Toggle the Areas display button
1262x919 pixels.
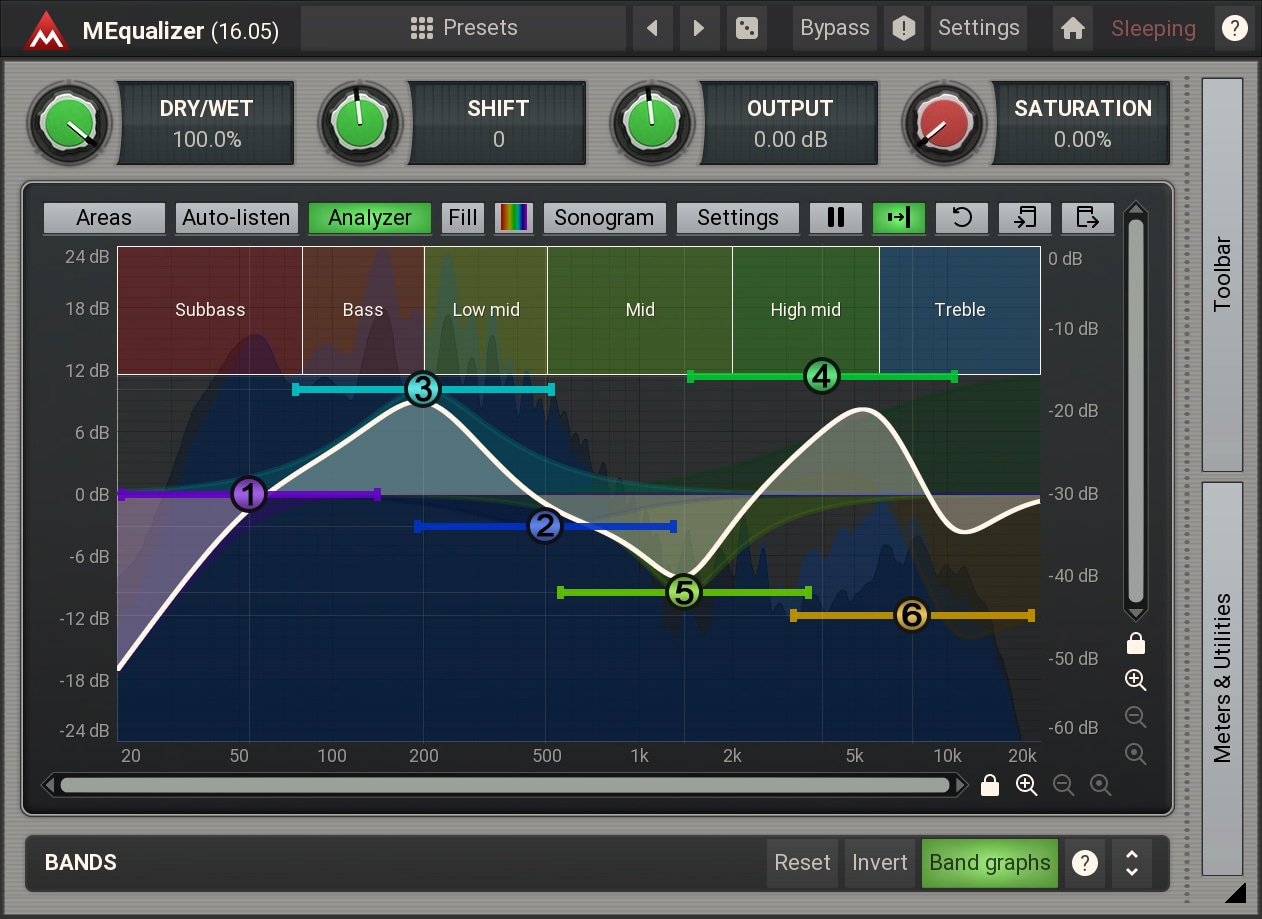click(104, 218)
